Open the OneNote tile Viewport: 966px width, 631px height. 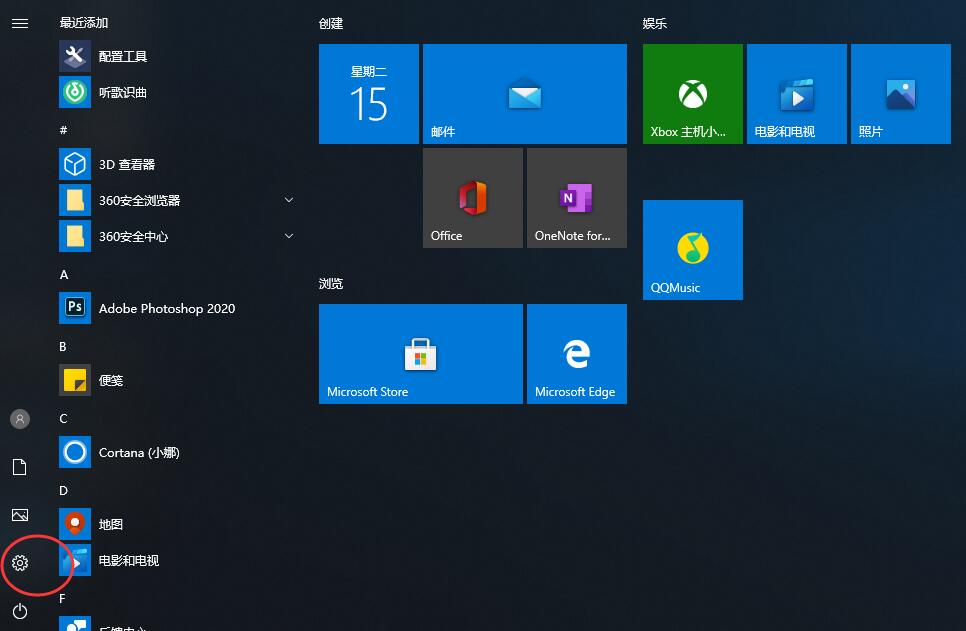(x=576, y=198)
